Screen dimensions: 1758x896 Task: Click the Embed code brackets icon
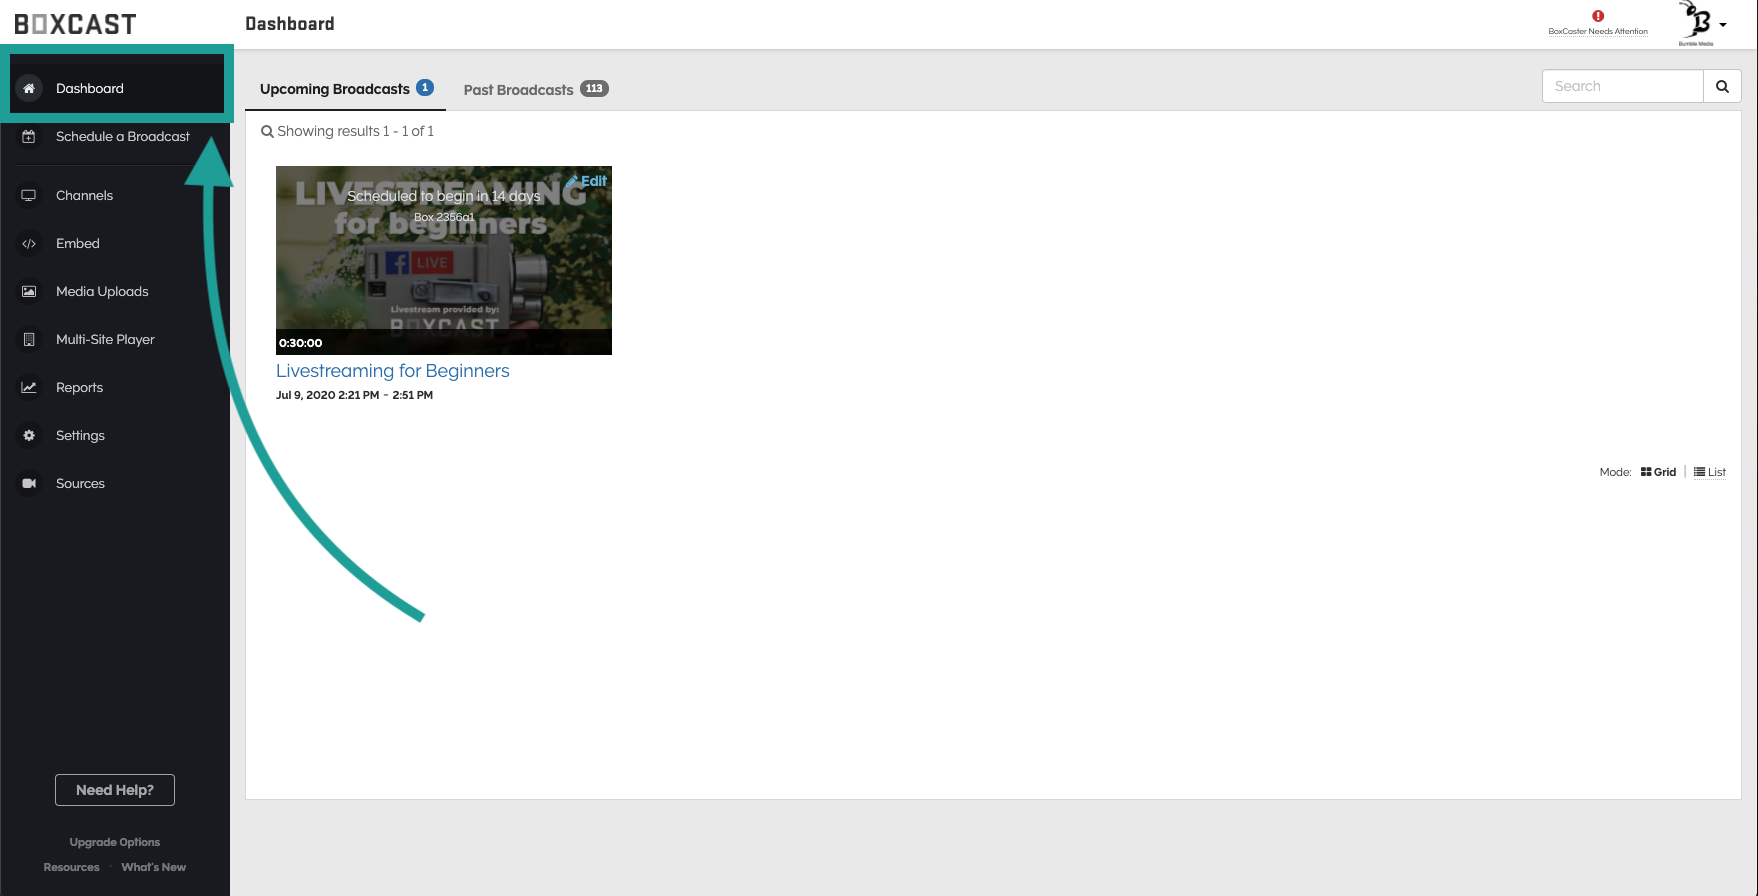tap(29, 243)
